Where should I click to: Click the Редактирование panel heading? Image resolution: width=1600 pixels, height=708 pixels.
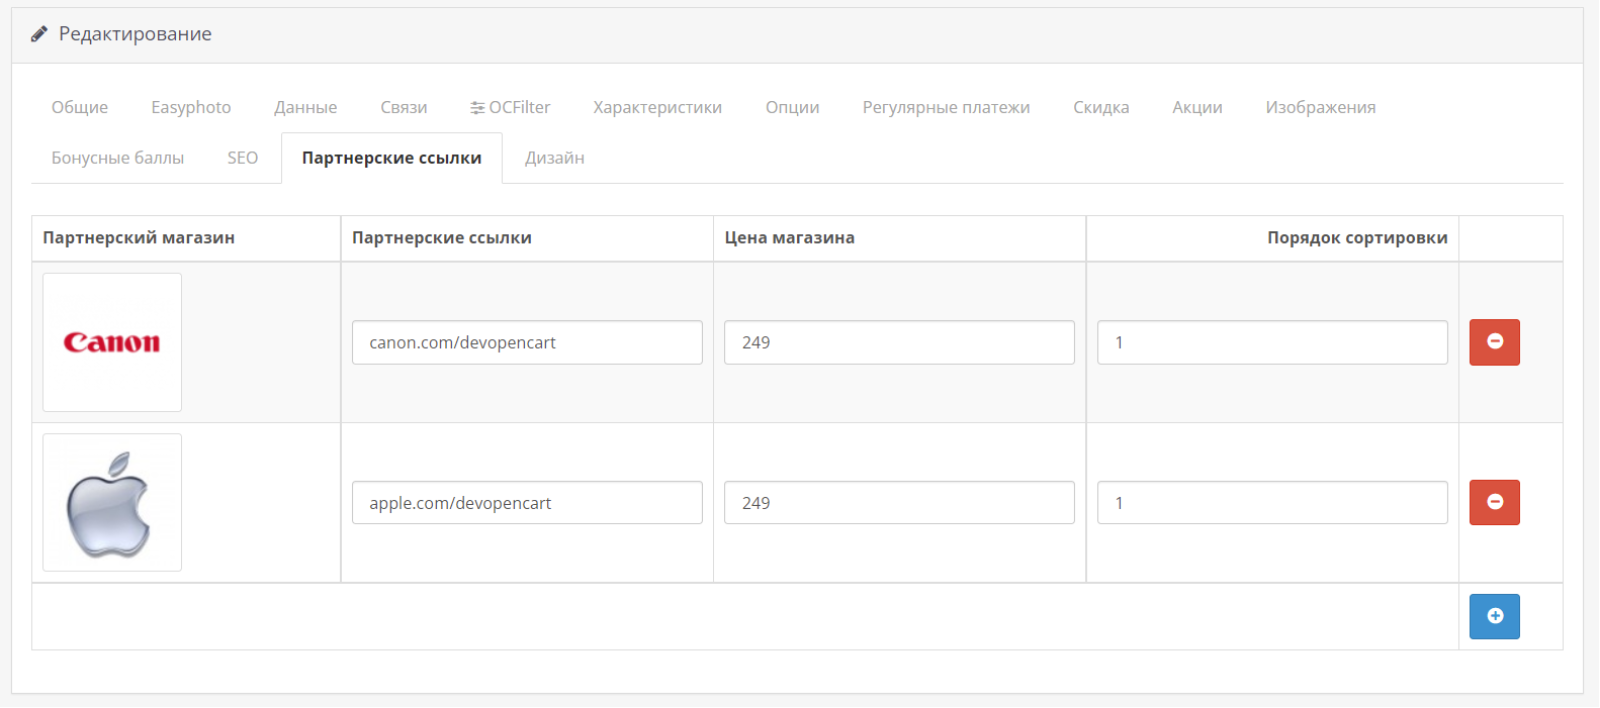click(135, 34)
